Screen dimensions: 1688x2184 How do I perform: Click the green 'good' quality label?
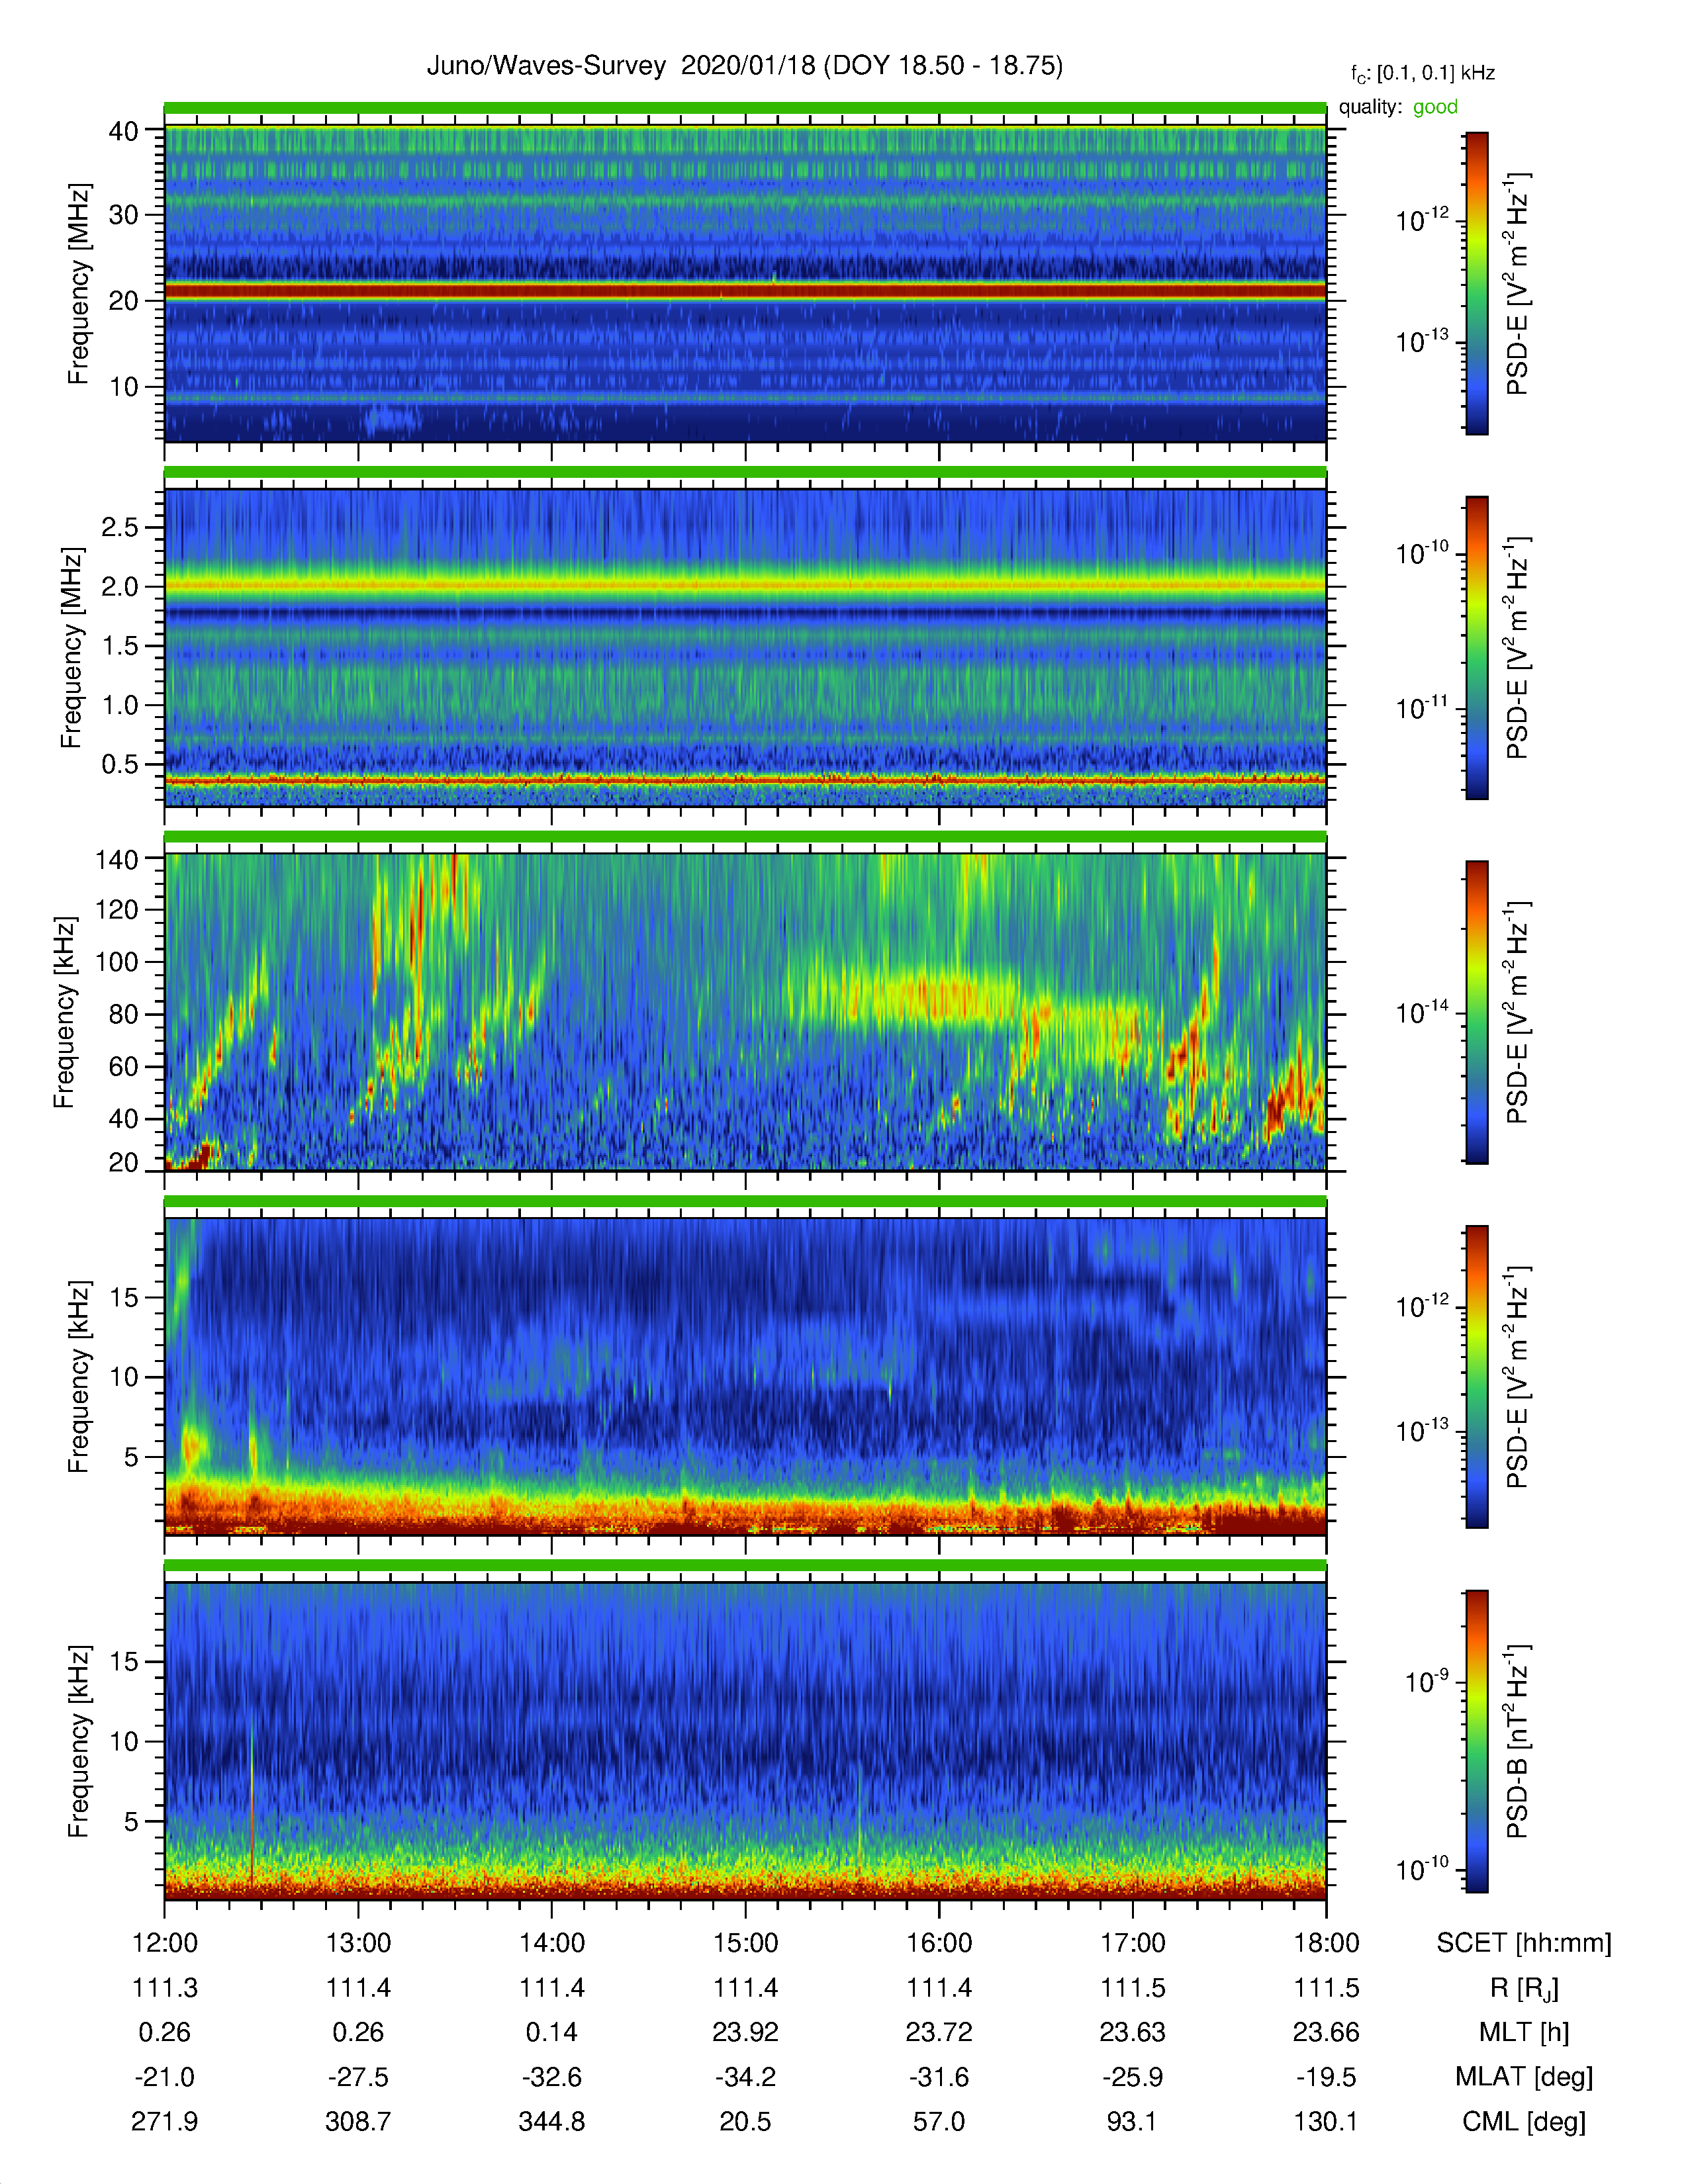[1435, 107]
